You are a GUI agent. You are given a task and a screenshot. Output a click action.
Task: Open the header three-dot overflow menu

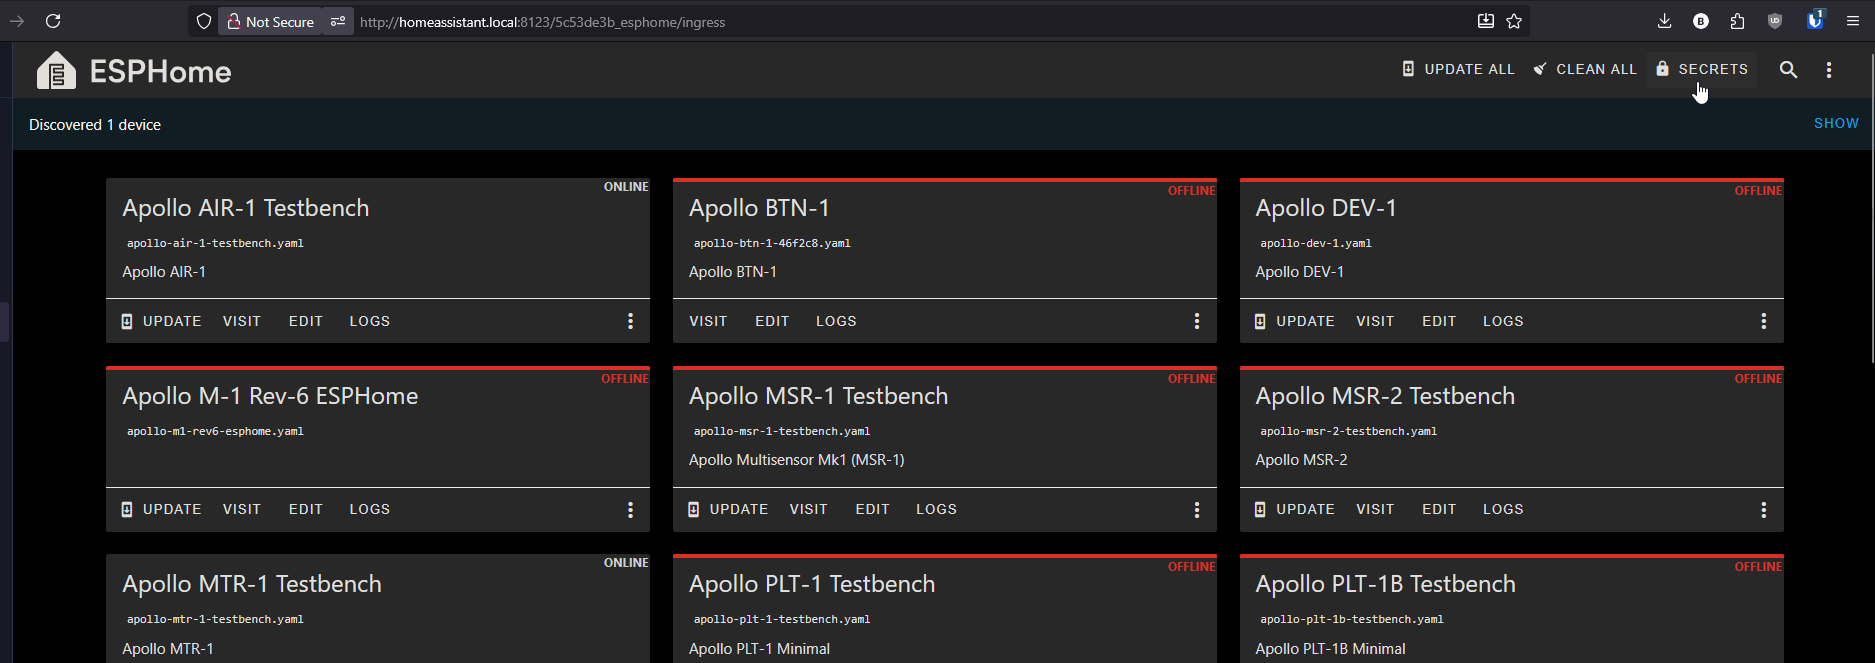click(x=1829, y=70)
